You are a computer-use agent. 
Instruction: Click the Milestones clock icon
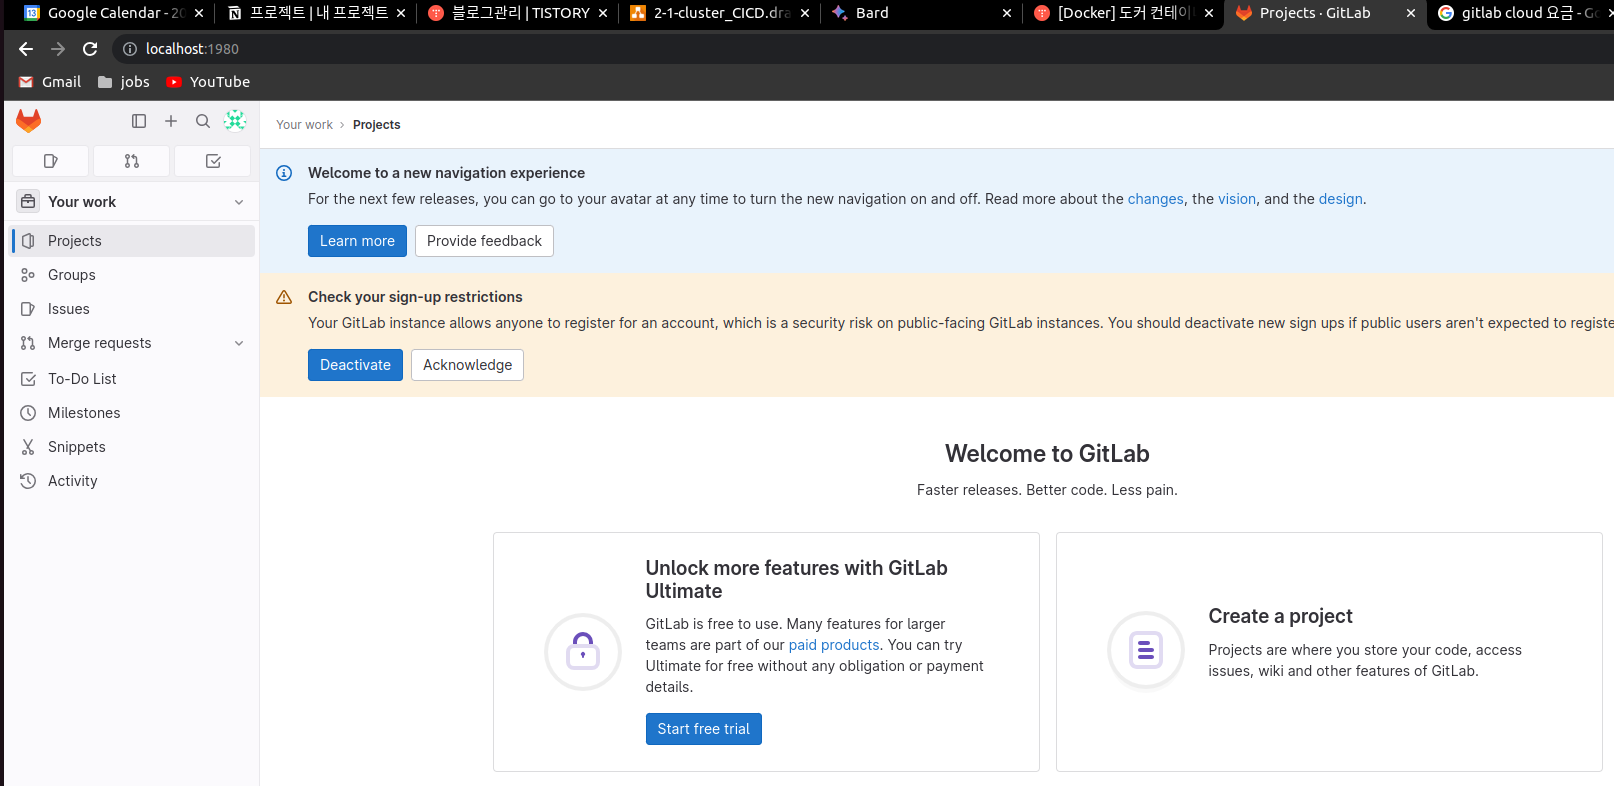[x=28, y=413]
